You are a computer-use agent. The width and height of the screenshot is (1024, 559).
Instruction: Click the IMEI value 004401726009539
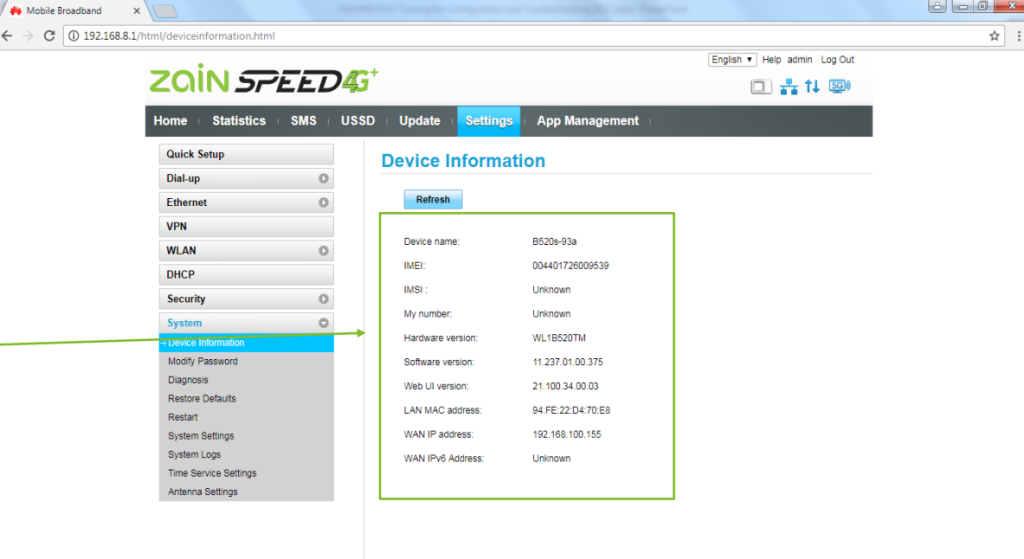[570, 266]
